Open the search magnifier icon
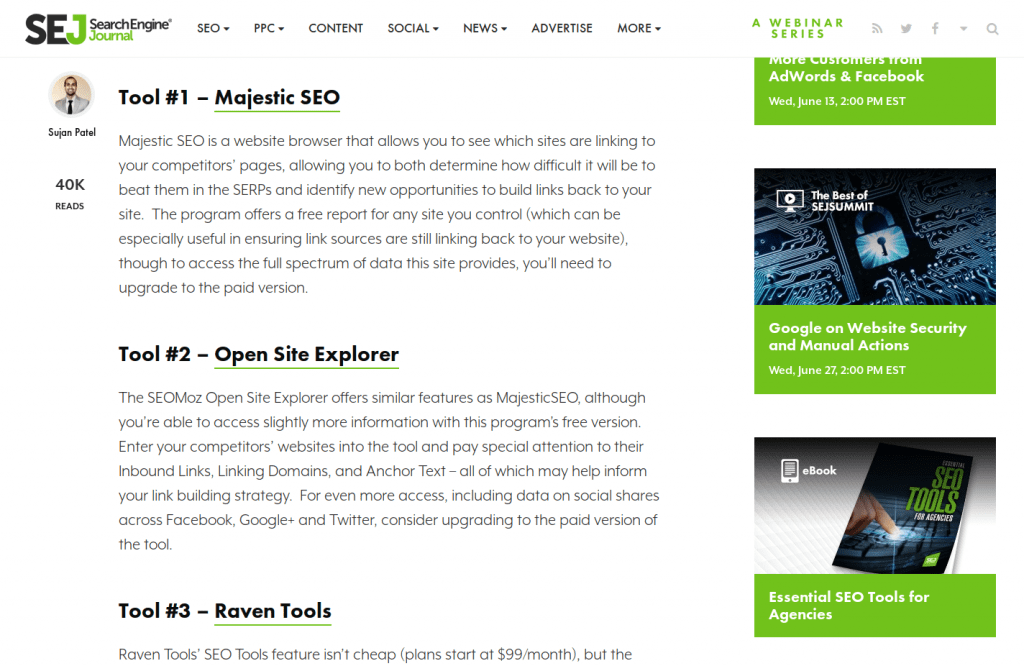This screenshot has height=666, width=1024. coord(992,29)
